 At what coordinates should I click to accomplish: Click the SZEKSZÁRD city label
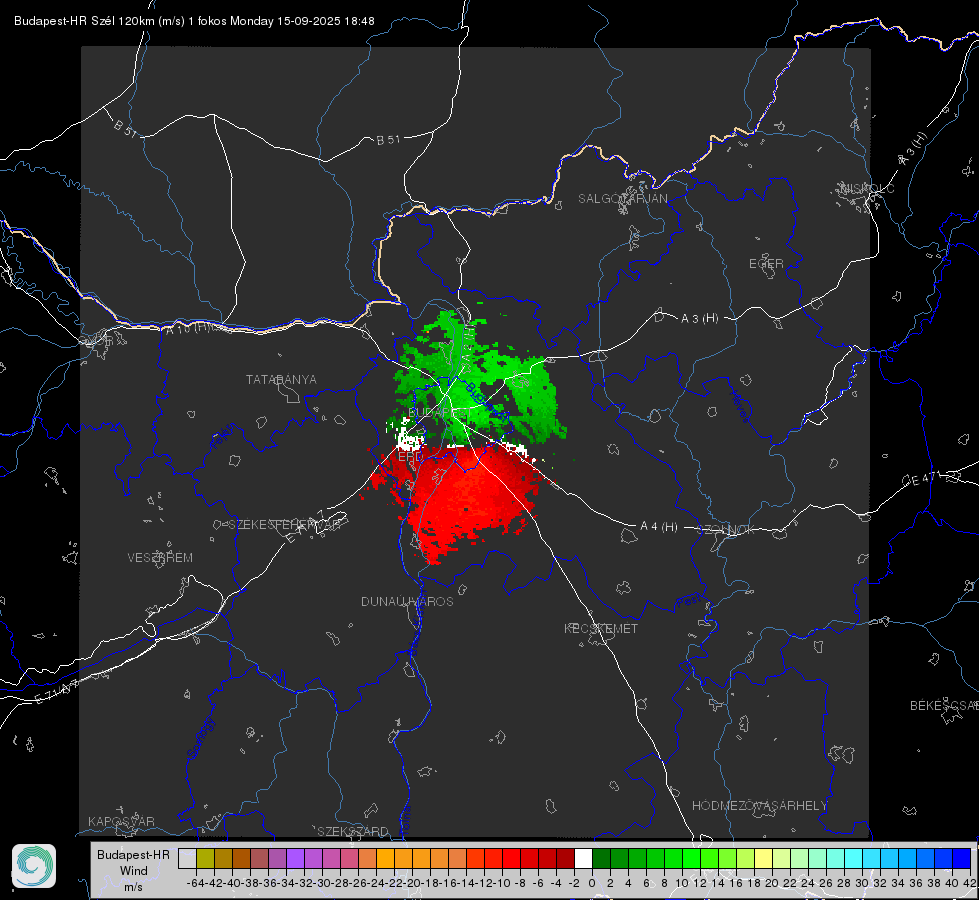pyautogui.click(x=353, y=831)
